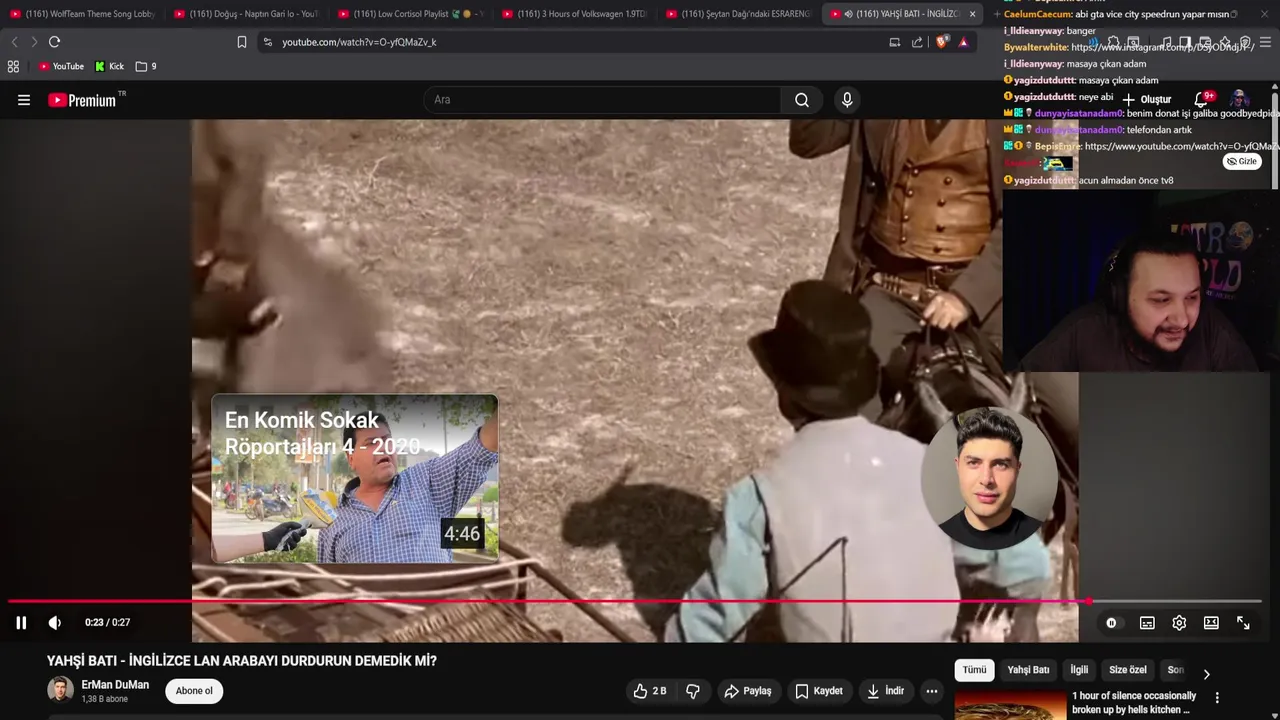
Task: Open ErMan DuMan channel avatar
Action: [x=61, y=690]
